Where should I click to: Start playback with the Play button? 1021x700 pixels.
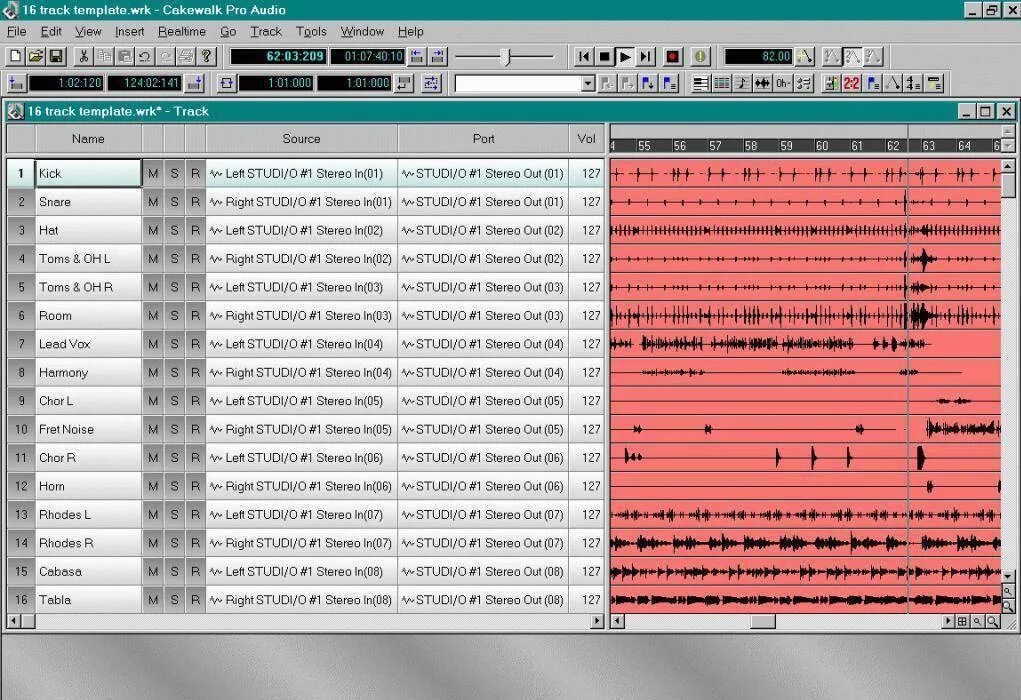coord(624,56)
